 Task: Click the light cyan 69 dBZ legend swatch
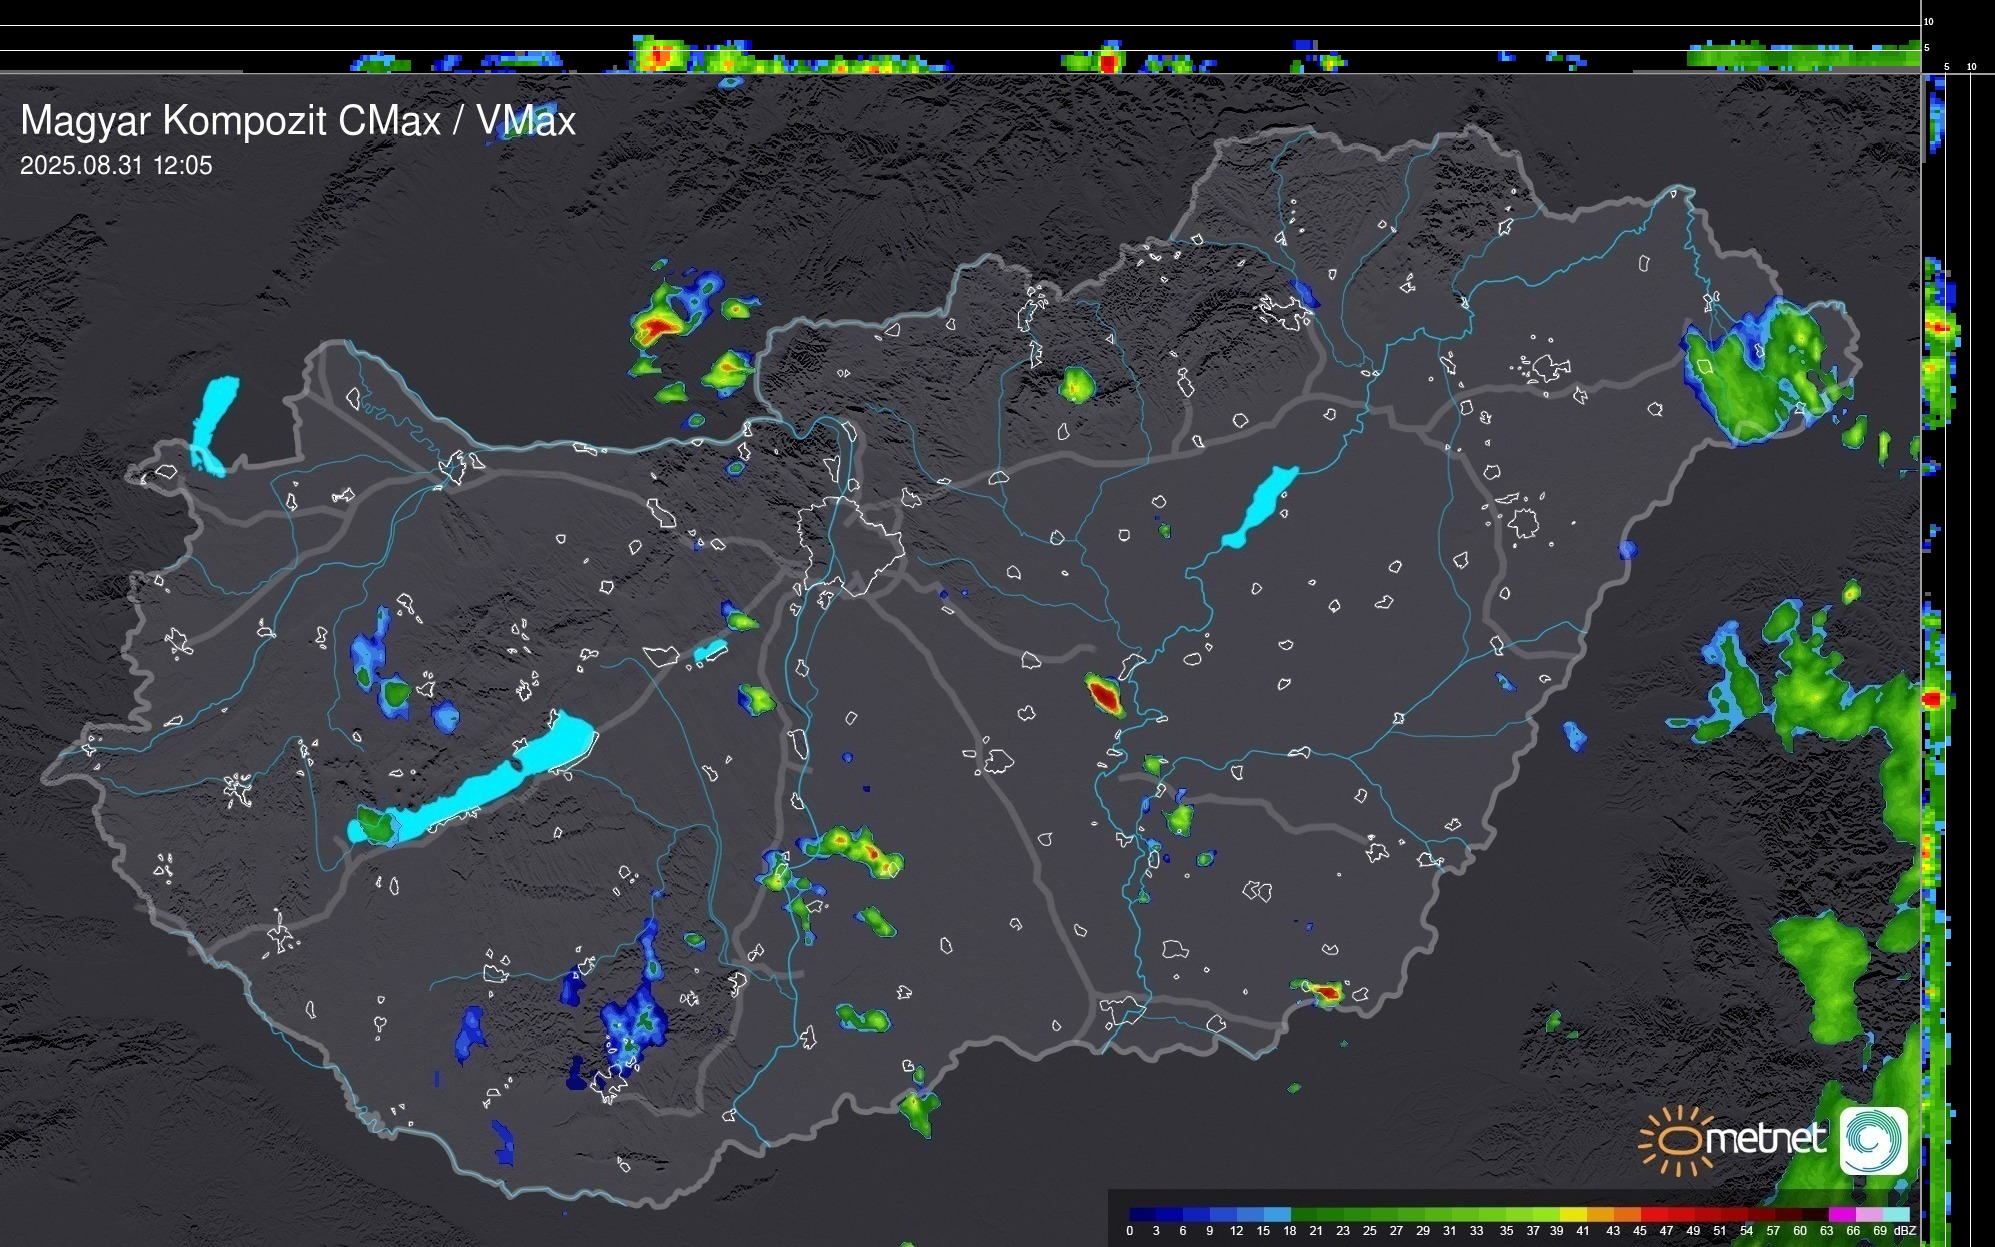pyautogui.click(x=1896, y=1214)
